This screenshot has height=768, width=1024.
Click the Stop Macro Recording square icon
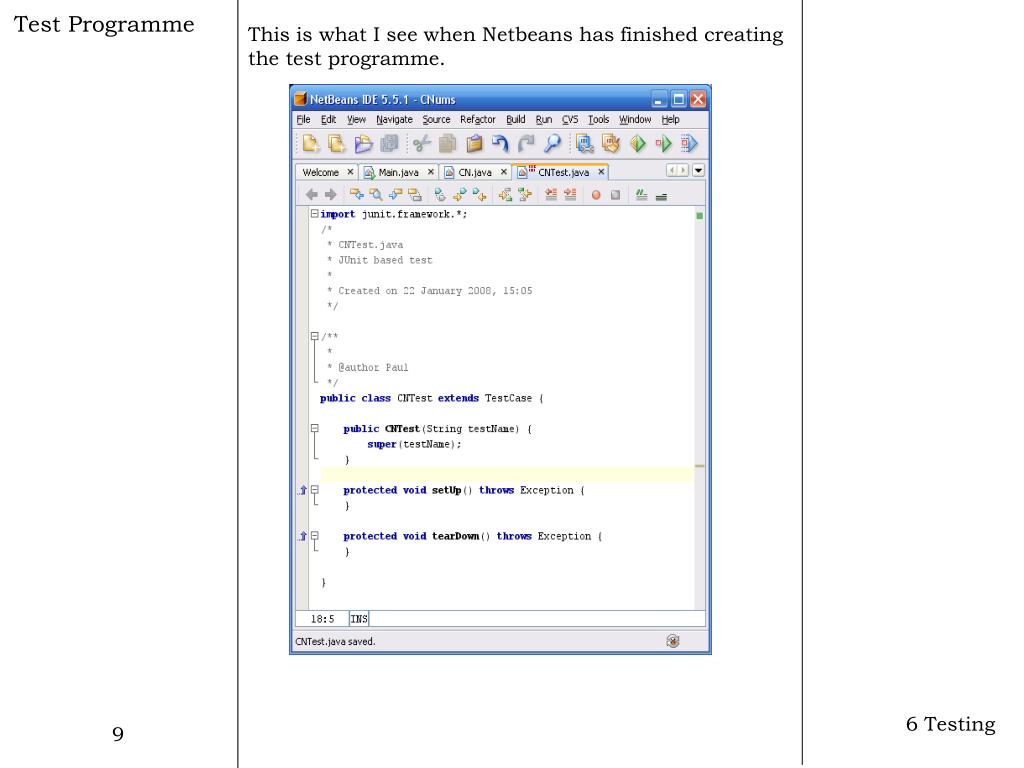[x=615, y=195]
